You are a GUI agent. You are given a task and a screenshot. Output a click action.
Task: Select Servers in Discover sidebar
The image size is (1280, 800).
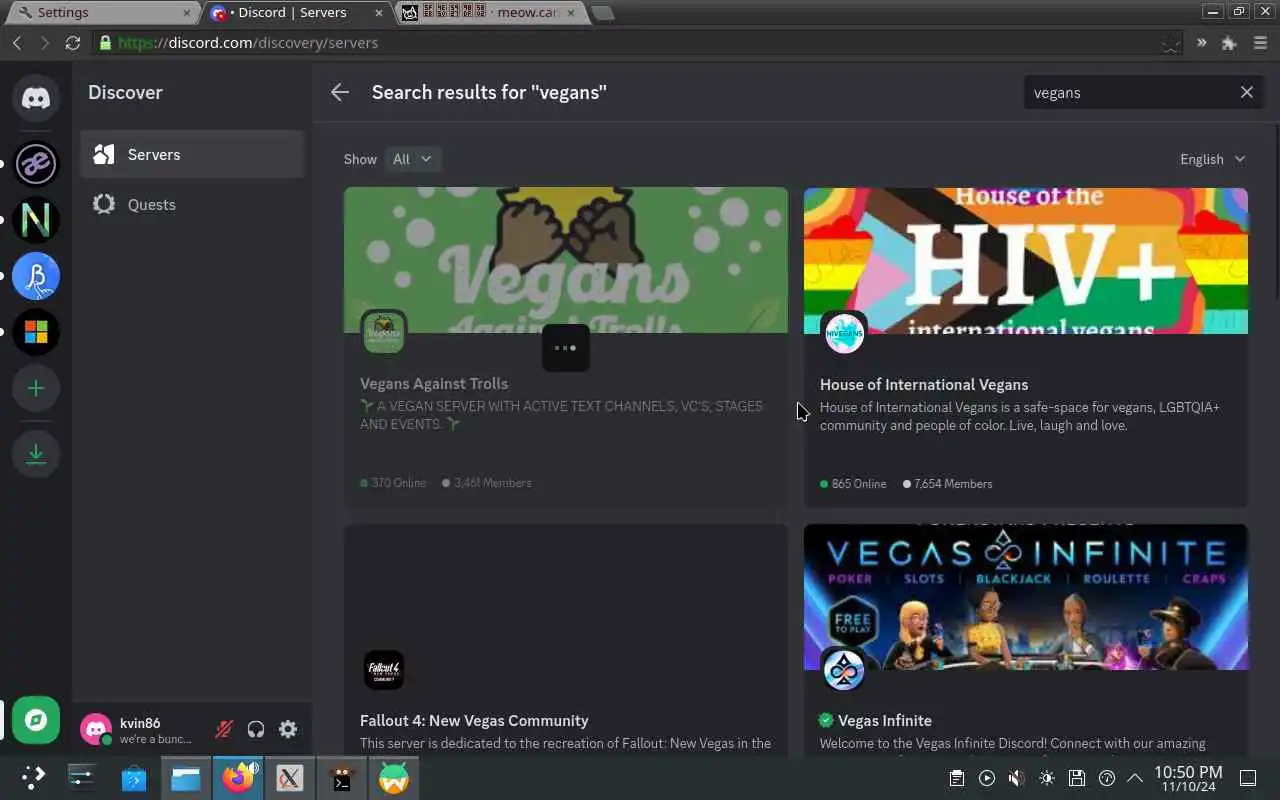pyautogui.click(x=192, y=154)
